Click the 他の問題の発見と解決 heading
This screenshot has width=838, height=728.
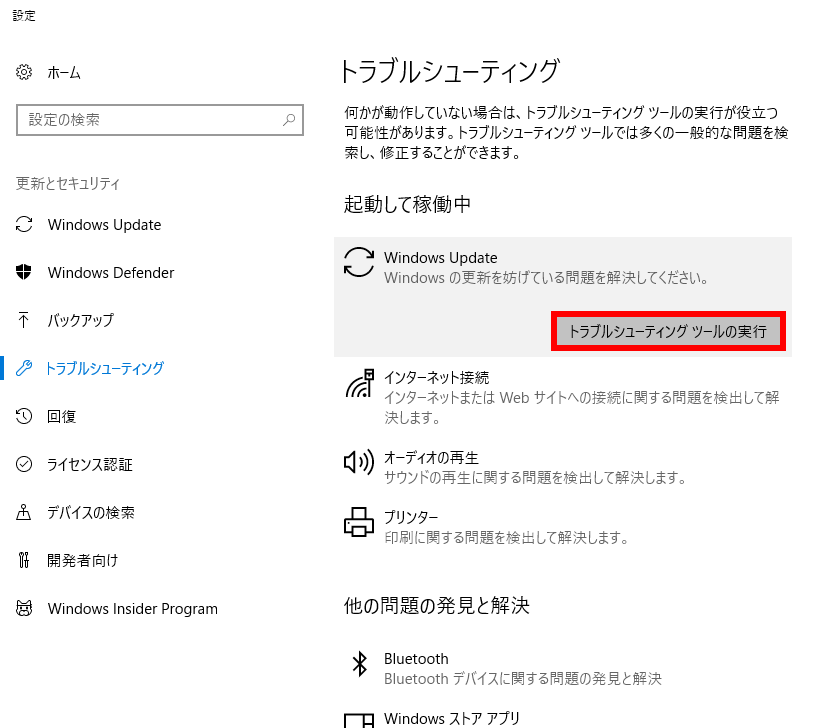(x=437, y=606)
